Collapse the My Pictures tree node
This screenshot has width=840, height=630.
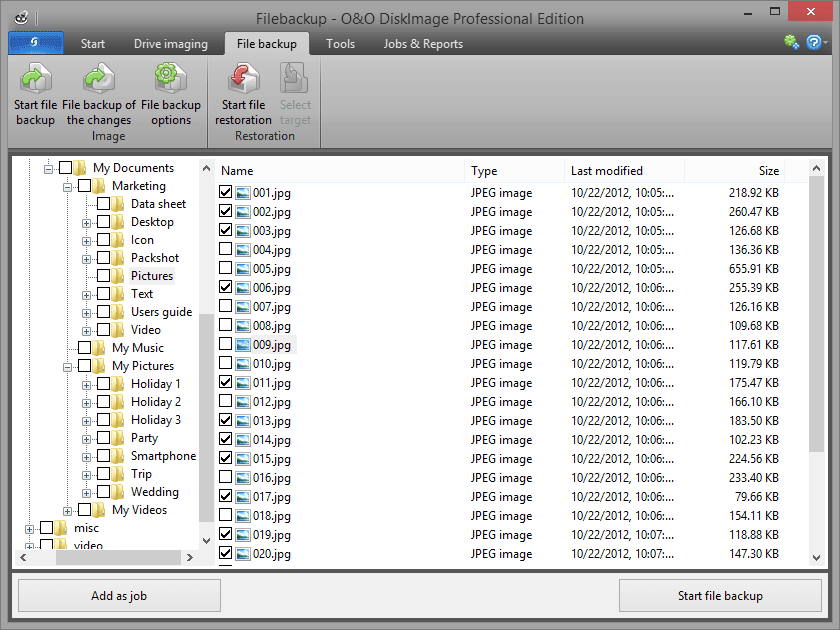click(x=67, y=367)
